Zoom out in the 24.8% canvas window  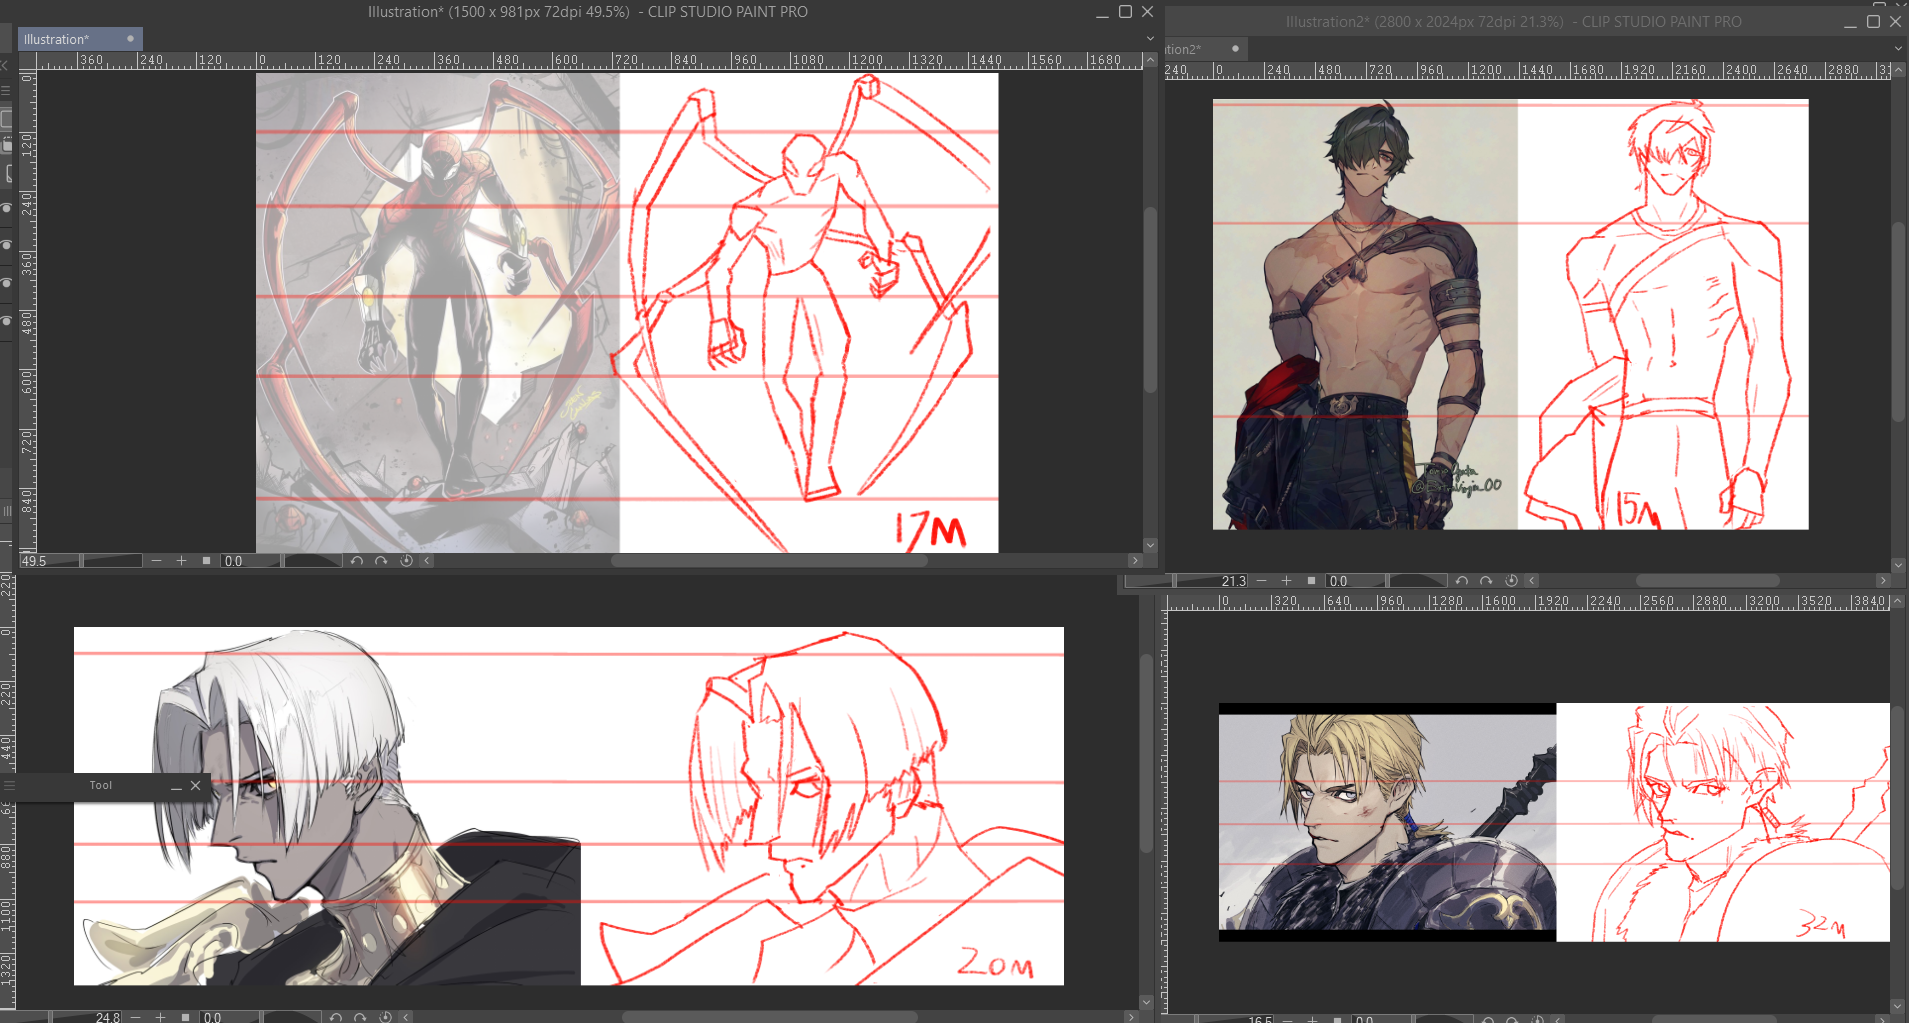[135, 1017]
